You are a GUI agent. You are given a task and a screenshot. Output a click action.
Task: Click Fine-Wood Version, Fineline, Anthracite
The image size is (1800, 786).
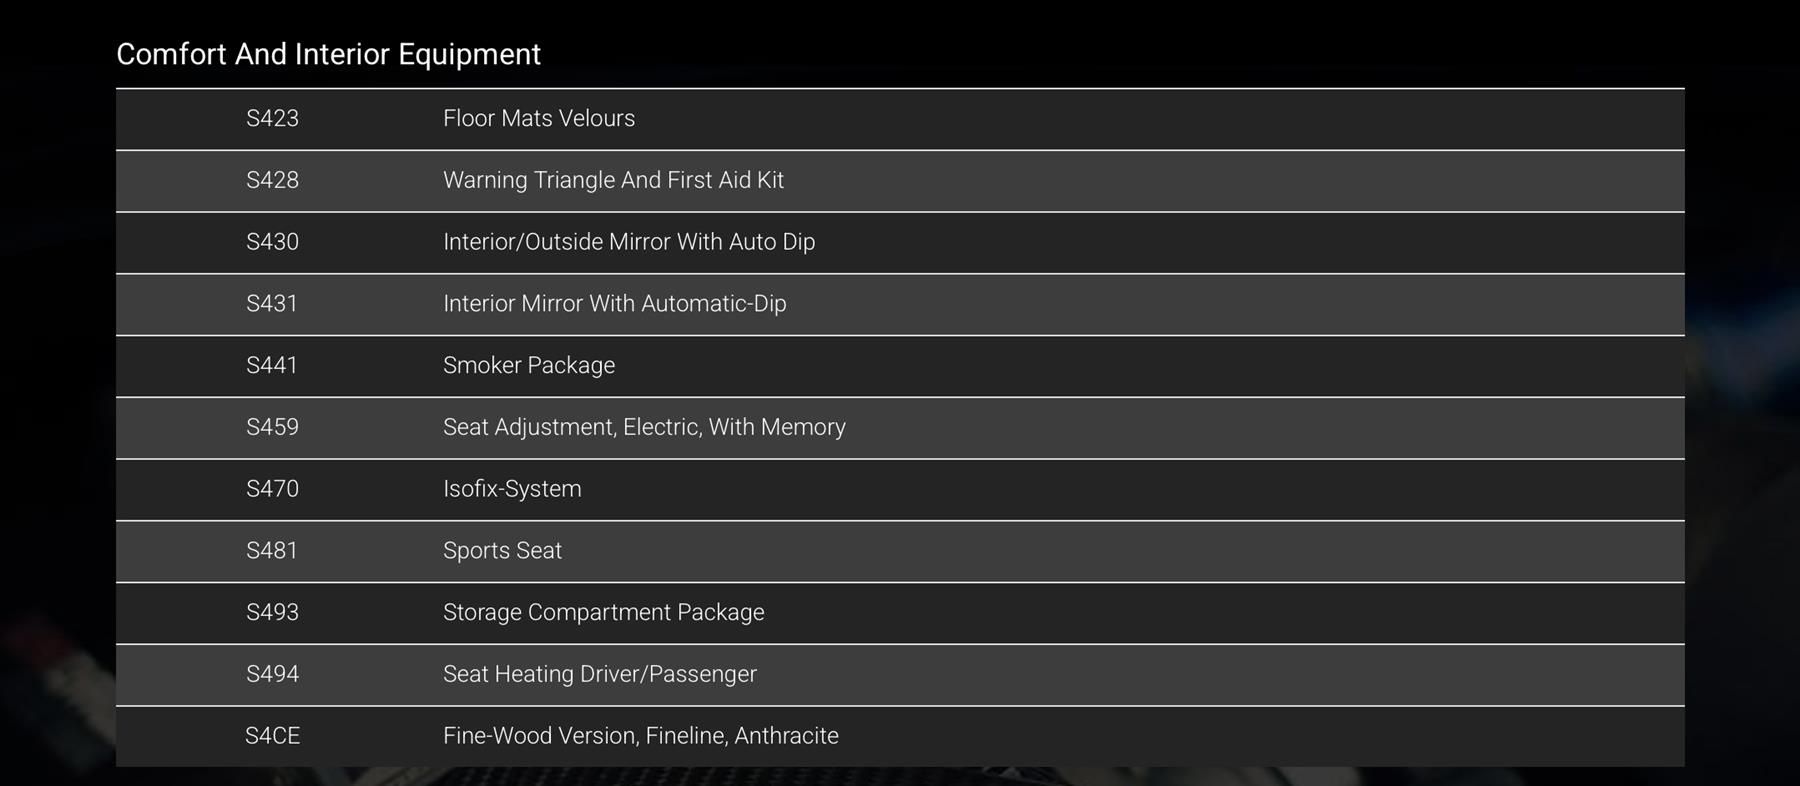641,736
